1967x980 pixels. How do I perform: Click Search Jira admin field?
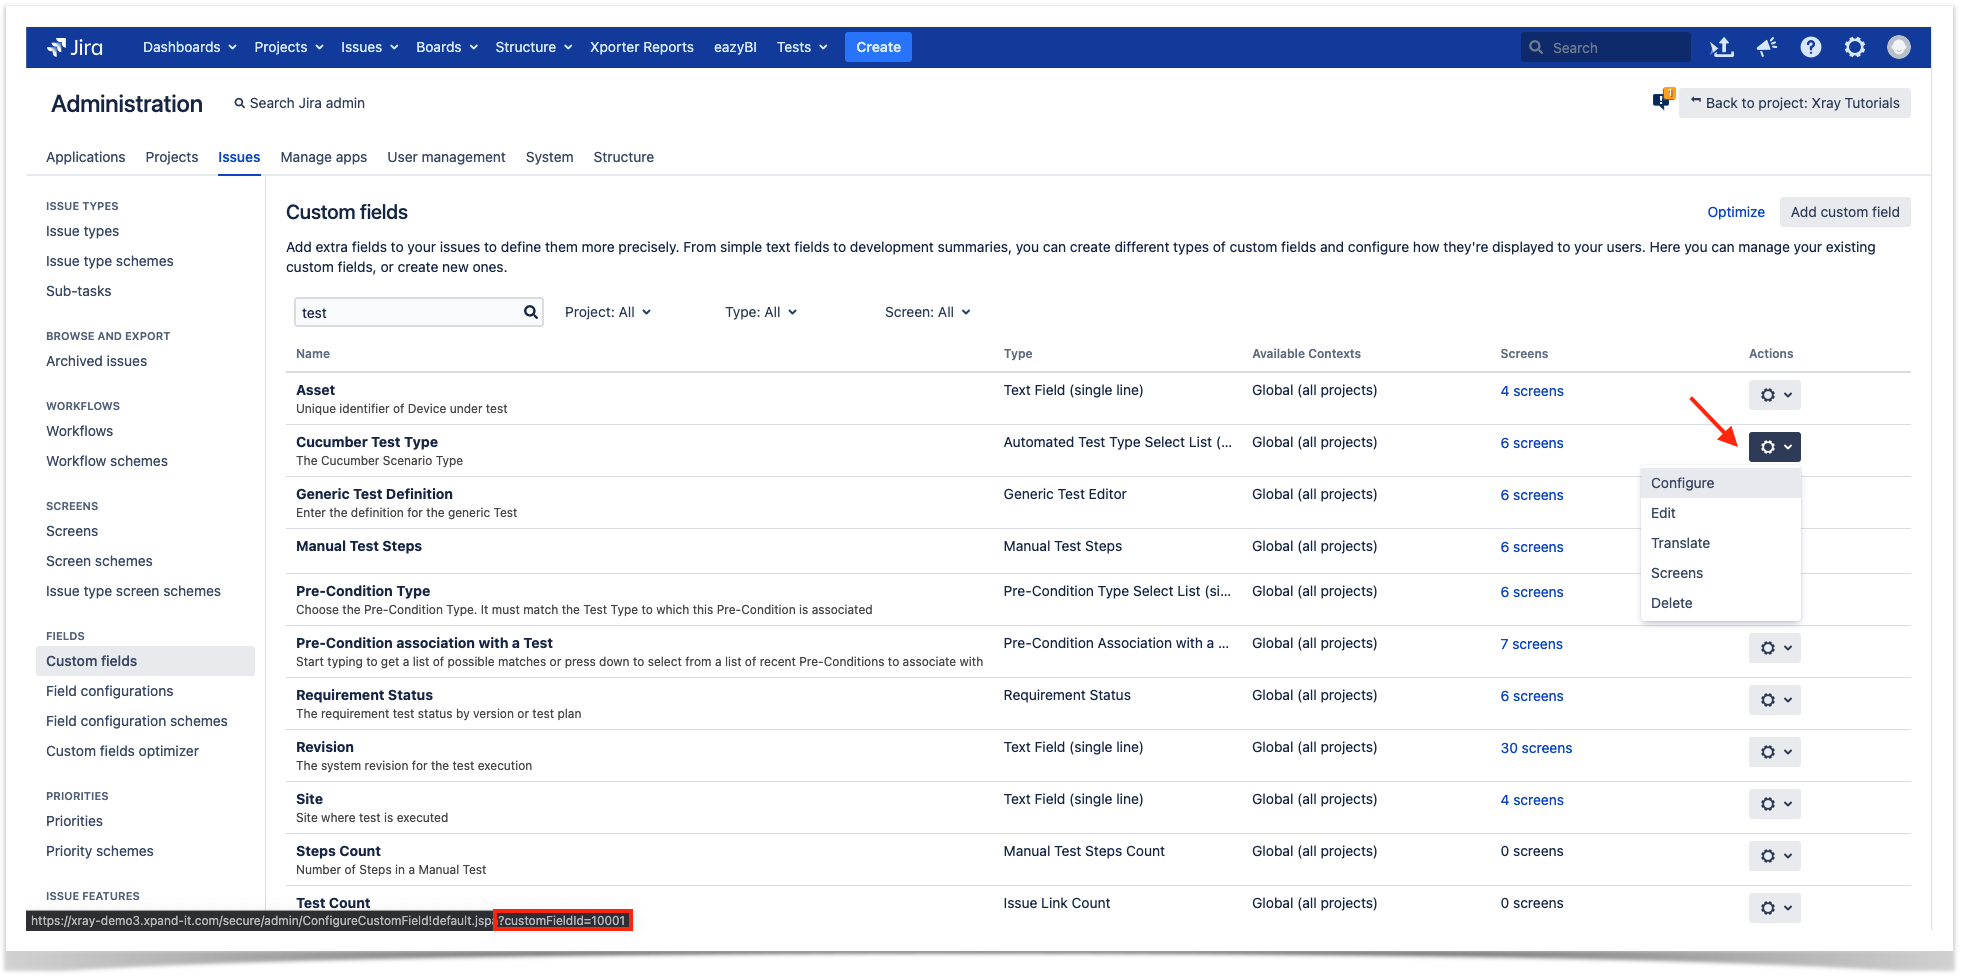click(299, 103)
